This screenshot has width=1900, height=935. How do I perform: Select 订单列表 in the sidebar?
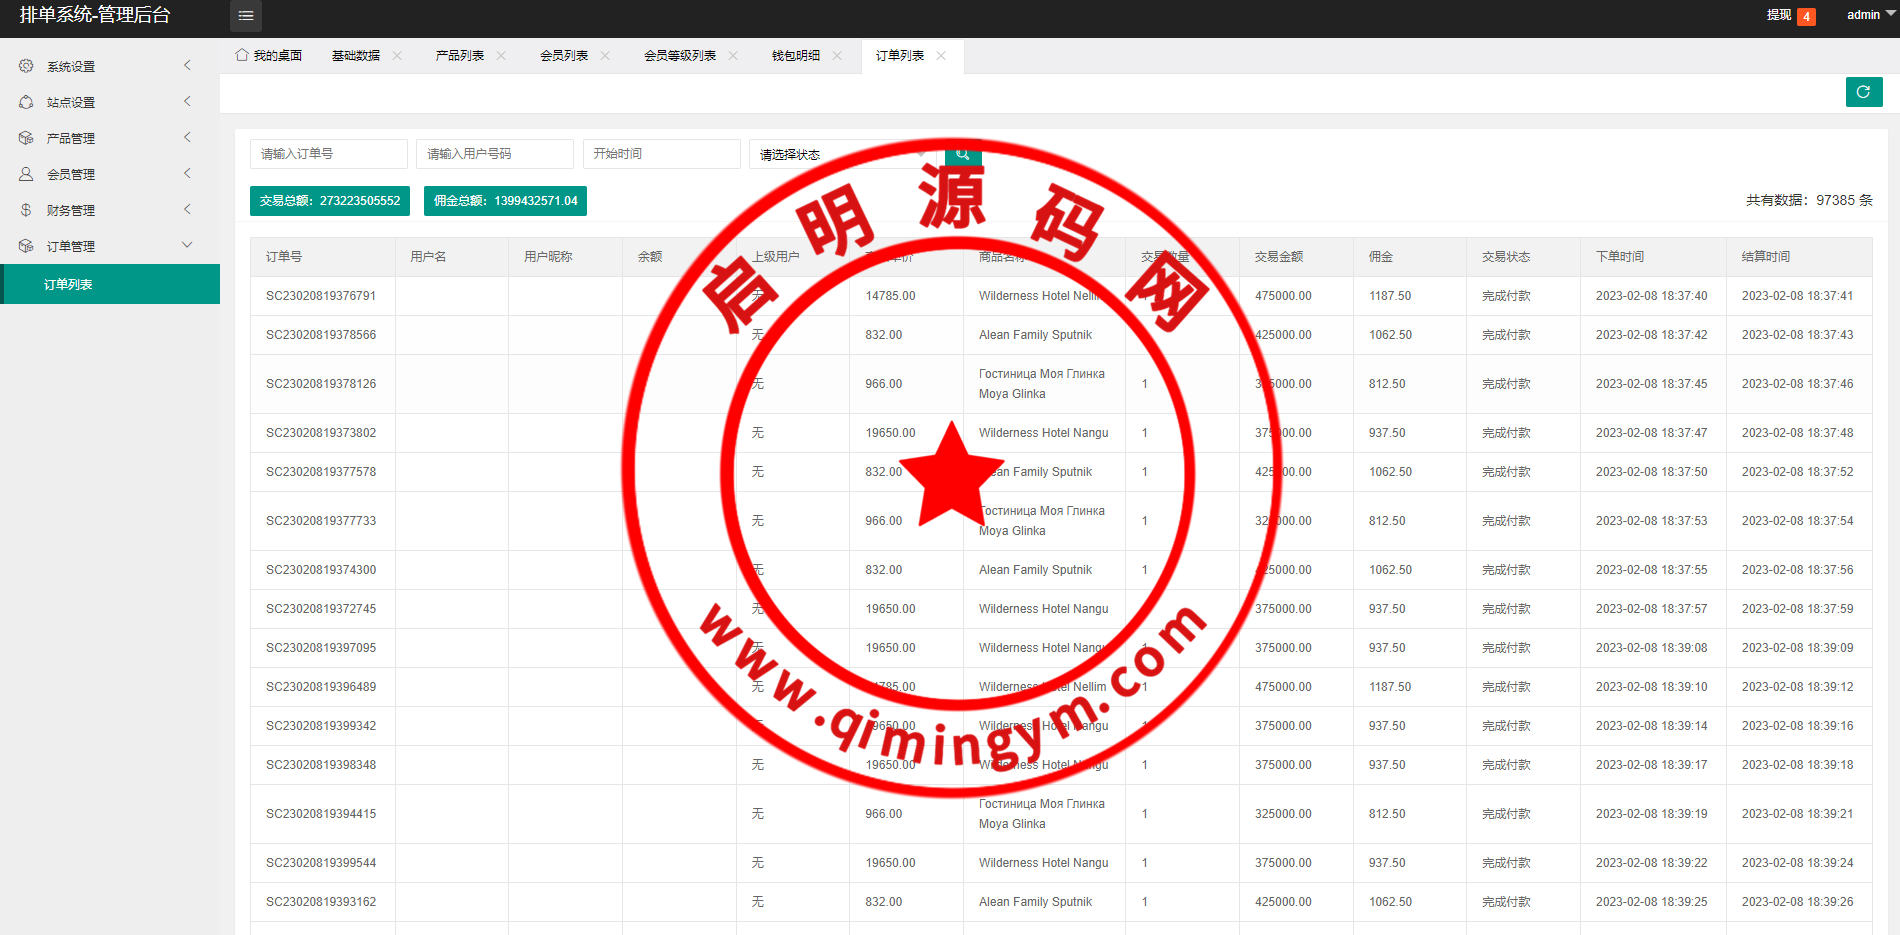coord(68,285)
